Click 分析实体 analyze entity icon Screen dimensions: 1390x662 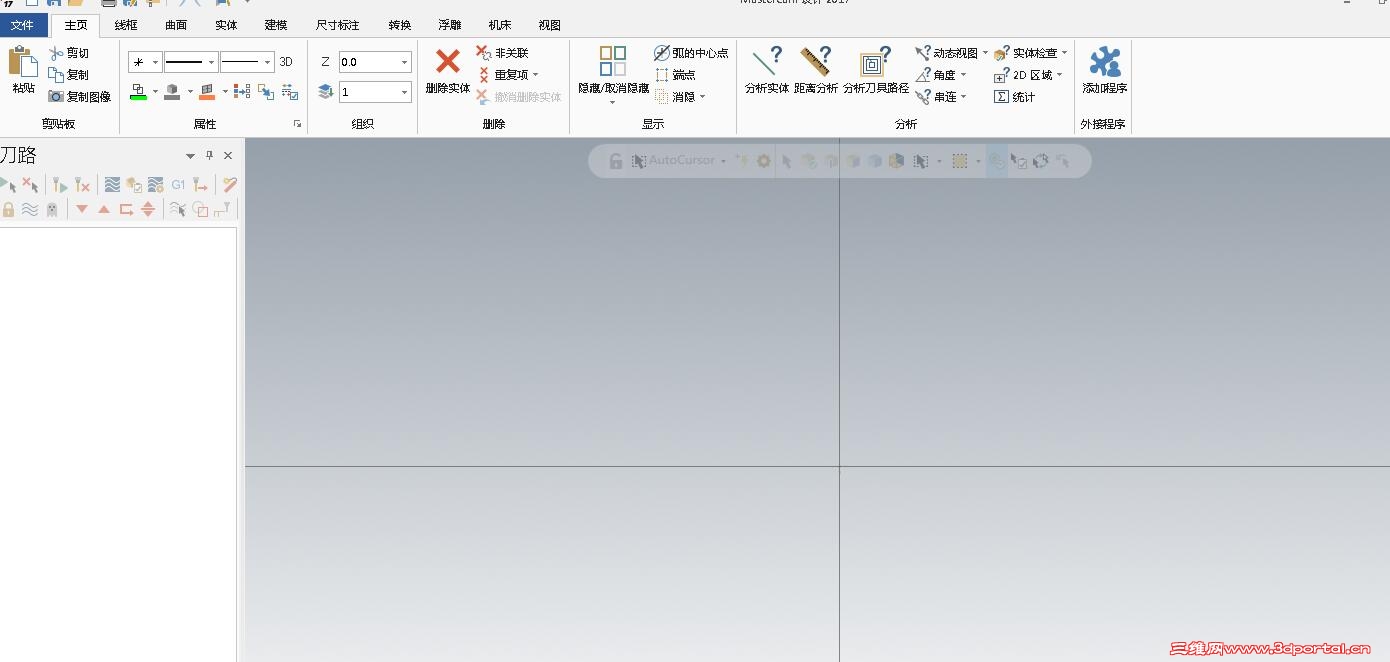pyautogui.click(x=767, y=62)
